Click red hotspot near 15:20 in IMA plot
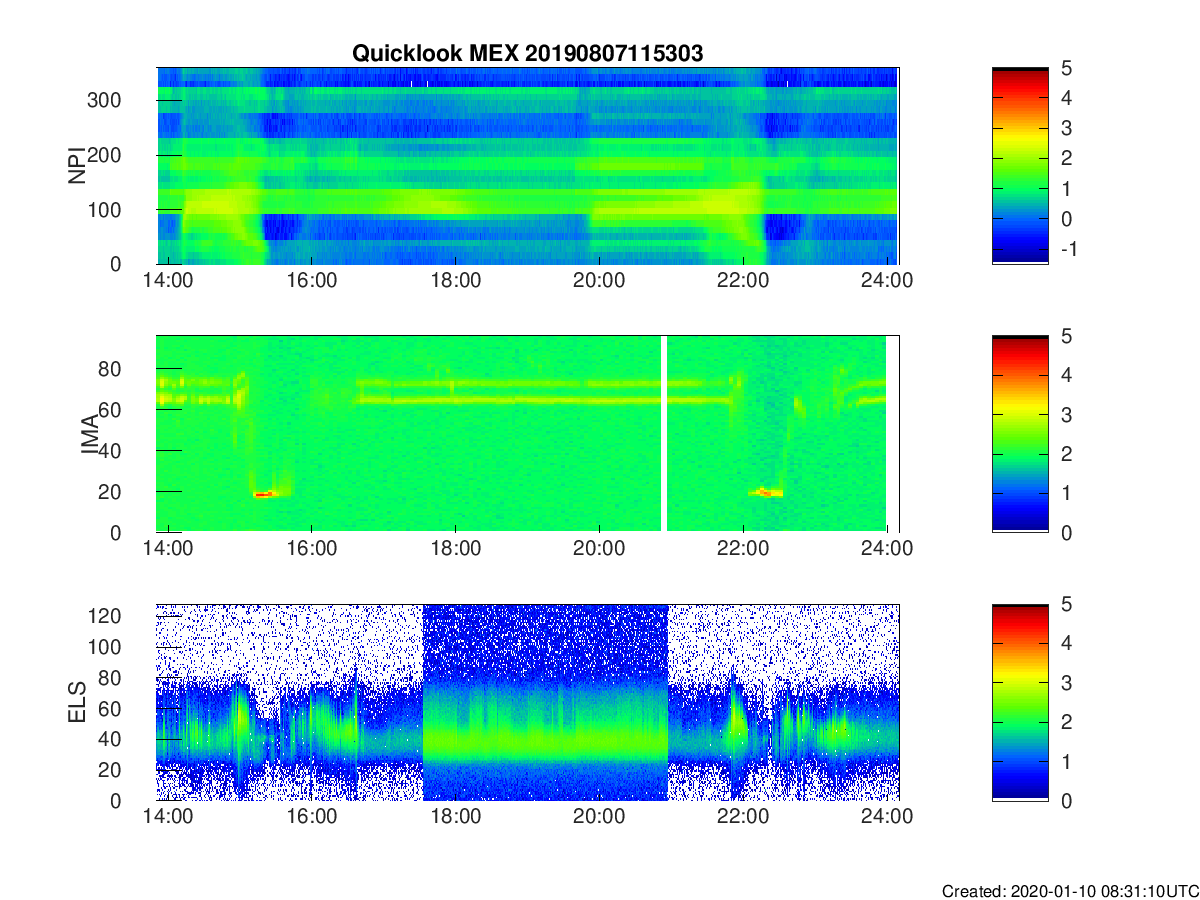 (263, 494)
